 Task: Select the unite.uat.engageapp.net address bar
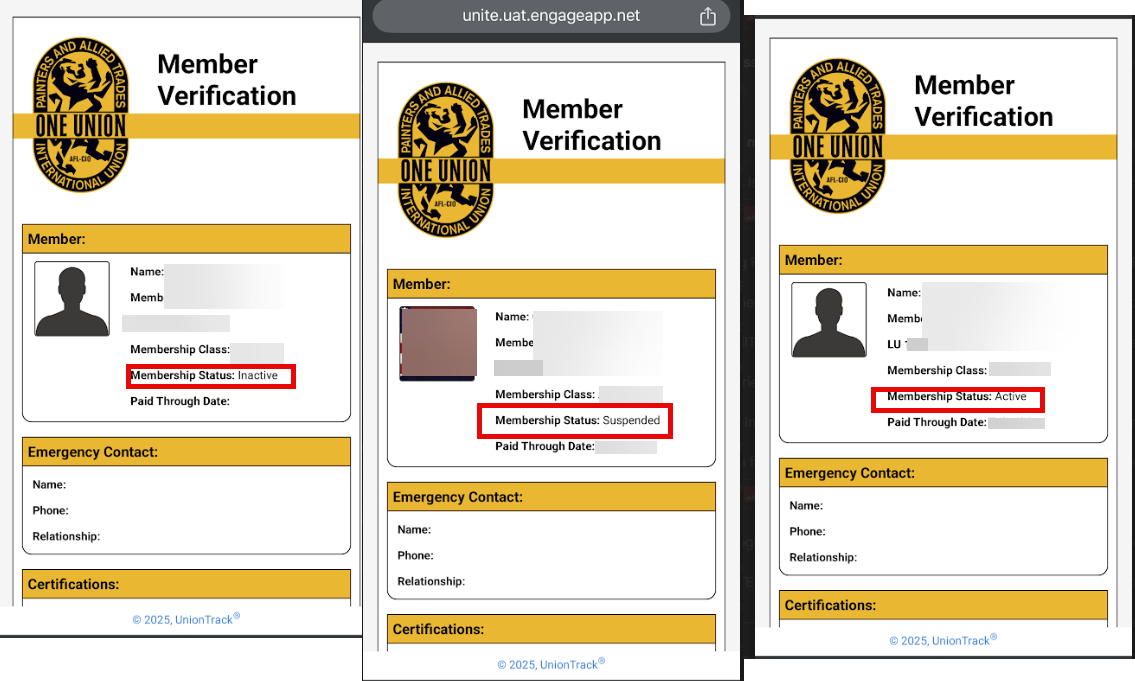point(551,16)
